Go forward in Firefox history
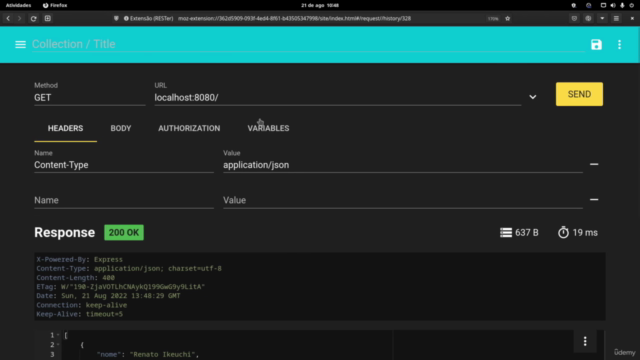640x360 pixels. (20, 18)
